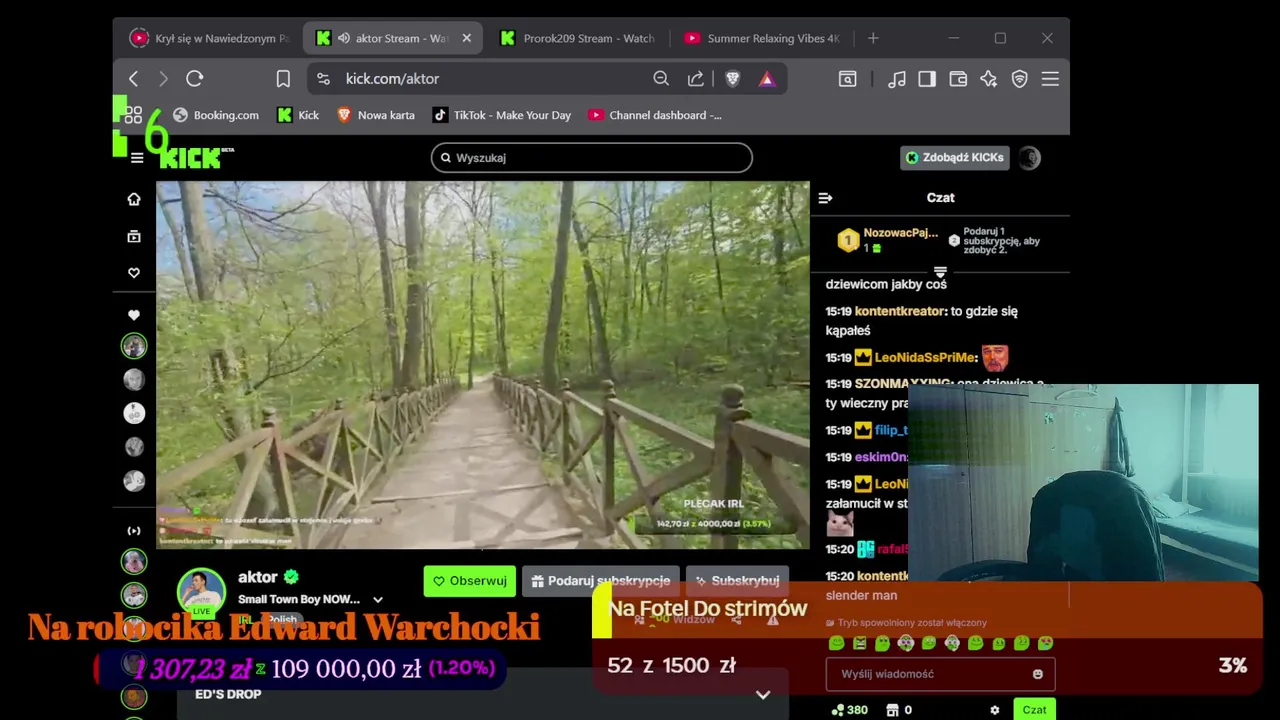1280x720 pixels.
Task: Open emoji picker in message field
Action: pyautogui.click(x=1037, y=674)
